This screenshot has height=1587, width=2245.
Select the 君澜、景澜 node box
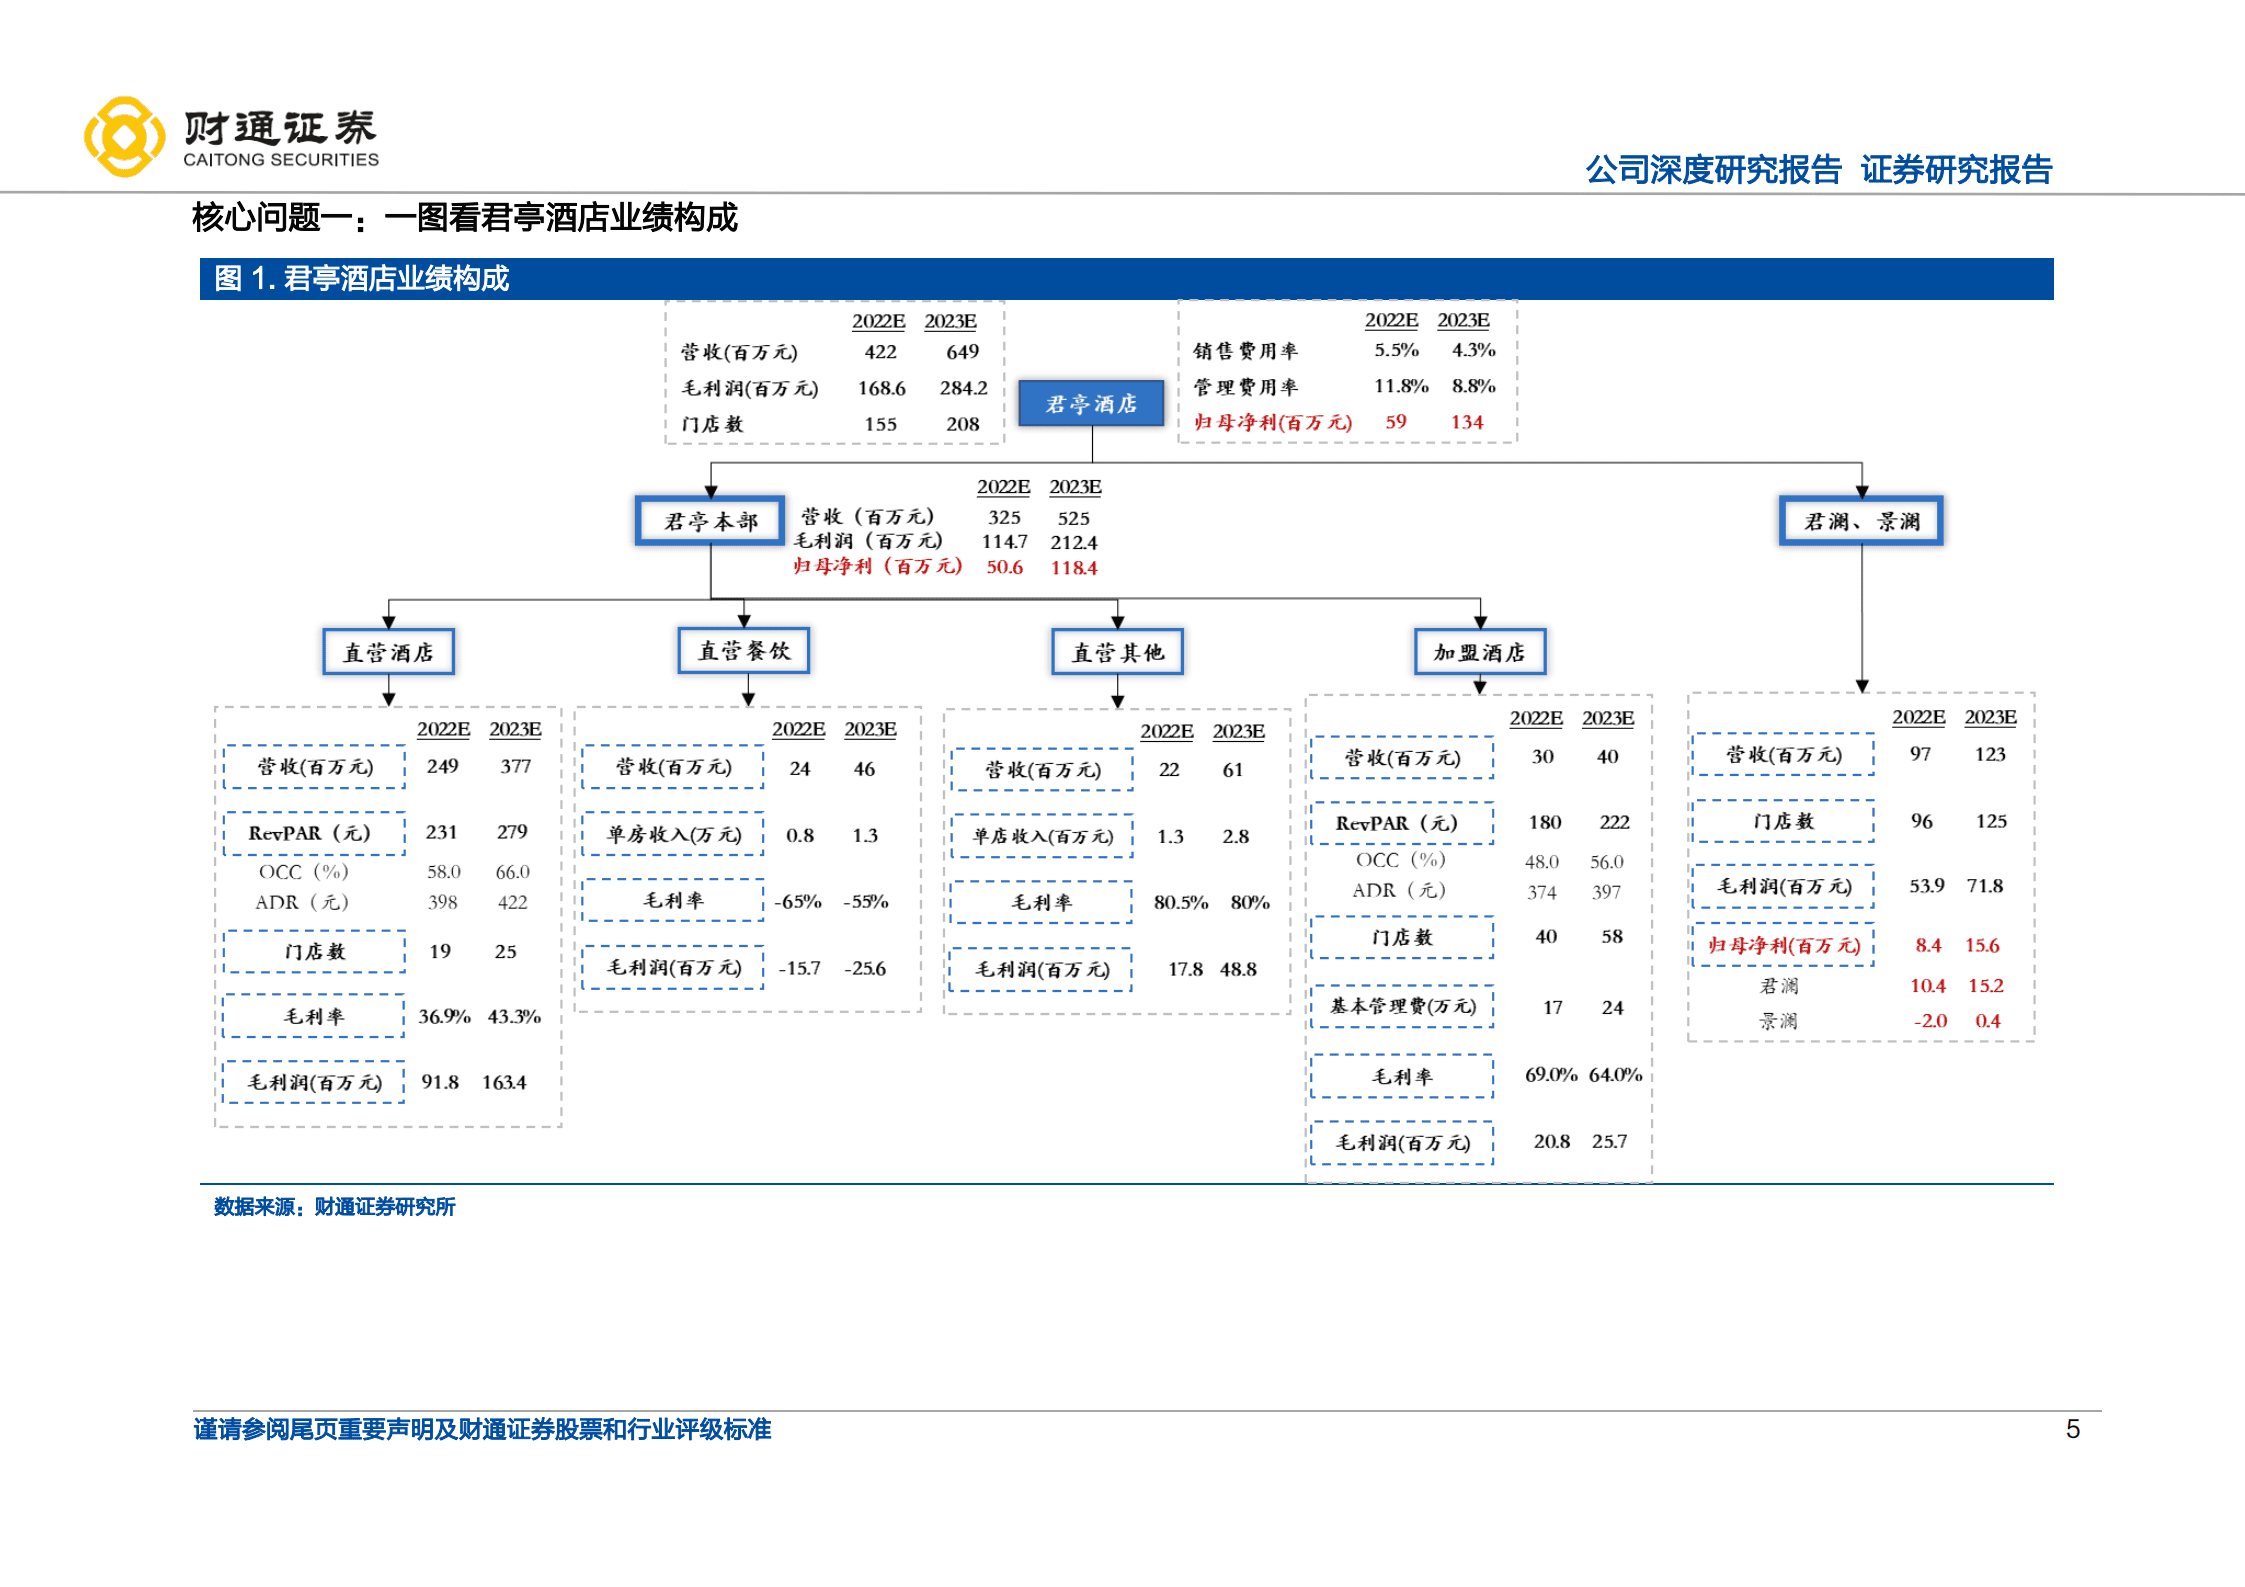click(x=1861, y=520)
